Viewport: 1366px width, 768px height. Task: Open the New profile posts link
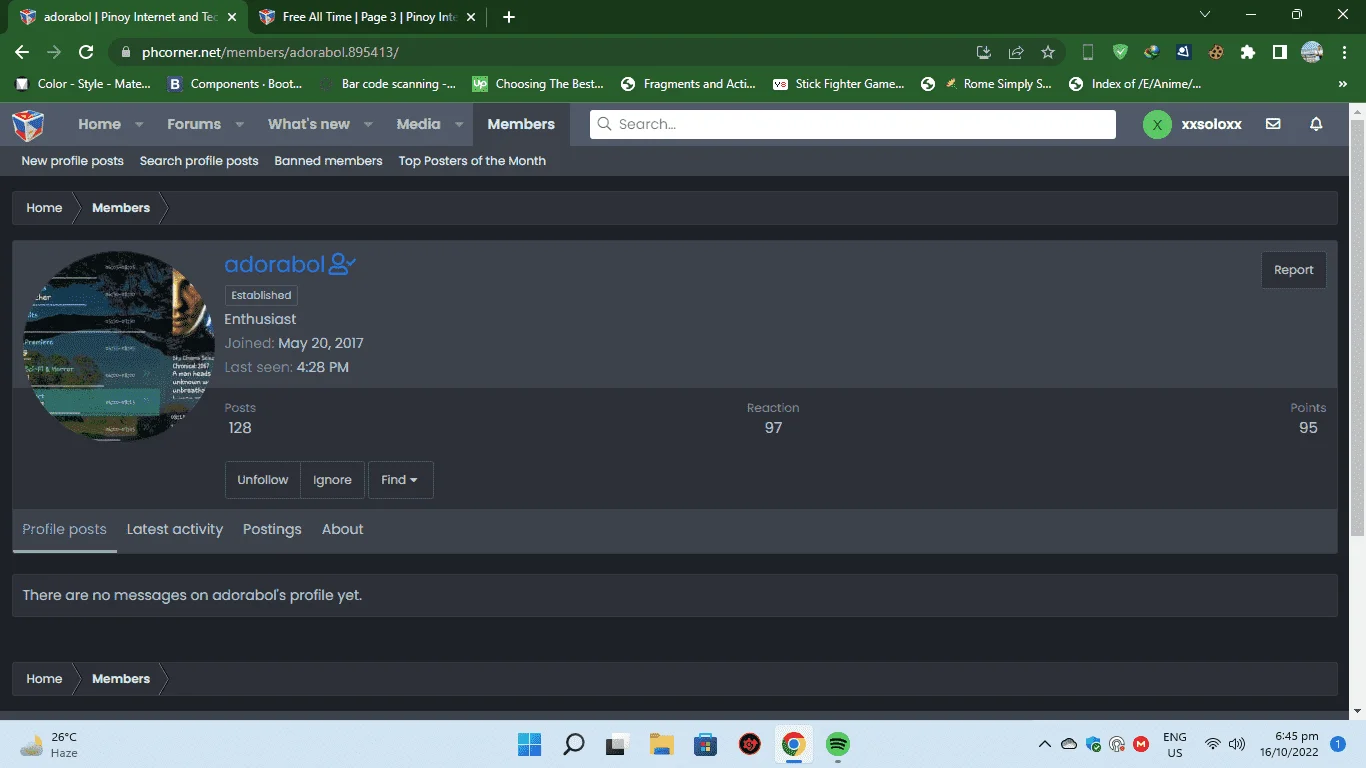pyautogui.click(x=72, y=161)
